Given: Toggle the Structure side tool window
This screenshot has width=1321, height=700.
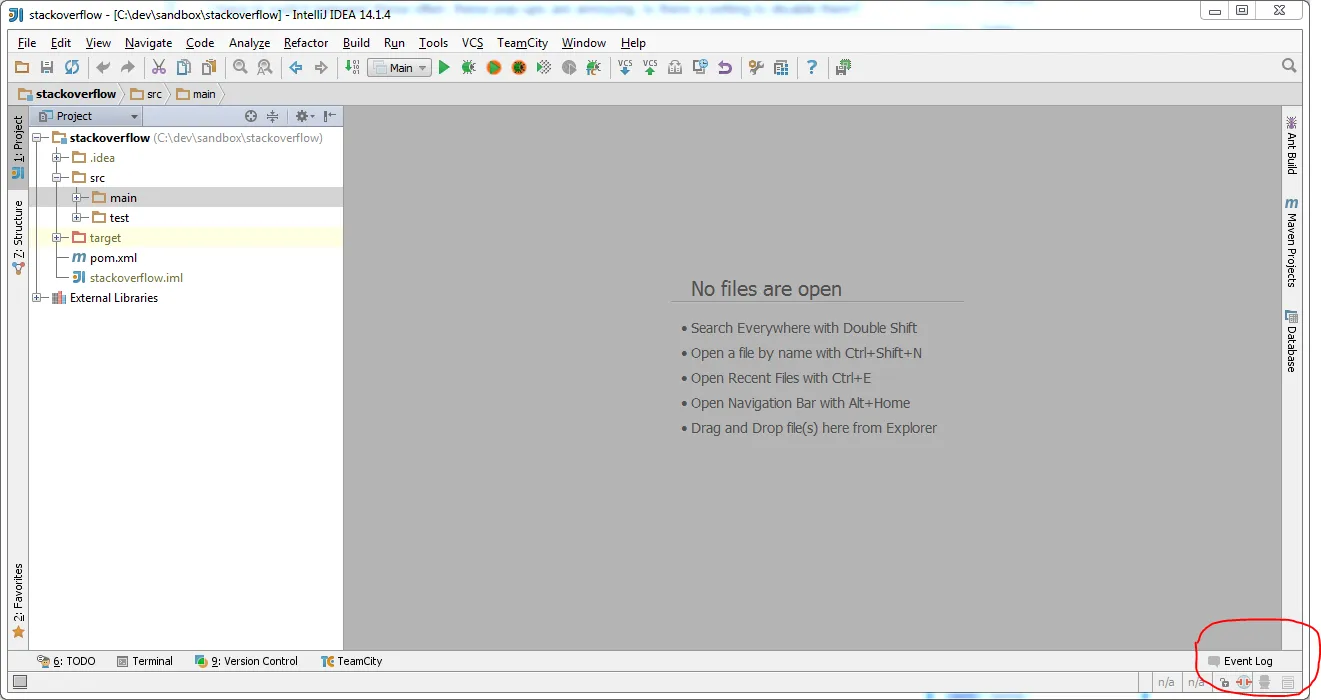Looking at the screenshot, I should [x=18, y=237].
